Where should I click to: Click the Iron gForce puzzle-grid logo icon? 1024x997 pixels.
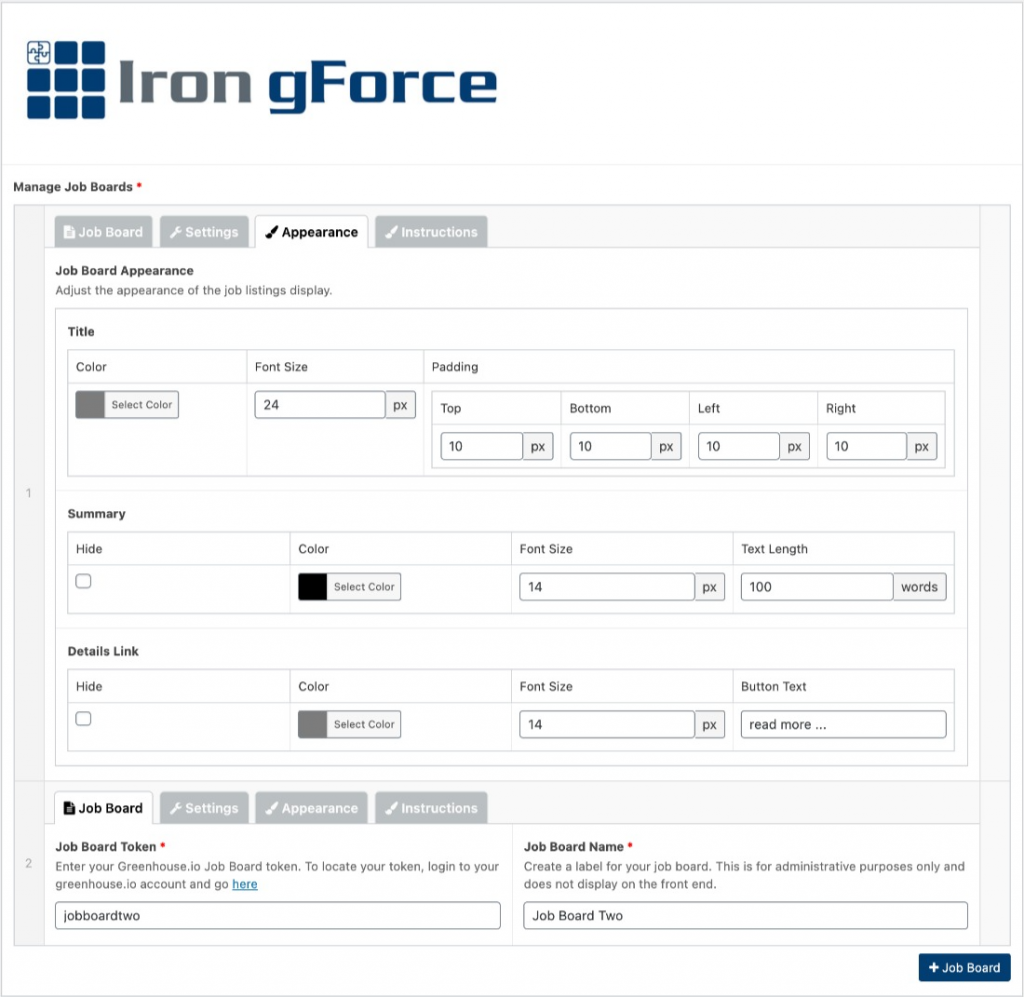65,77
